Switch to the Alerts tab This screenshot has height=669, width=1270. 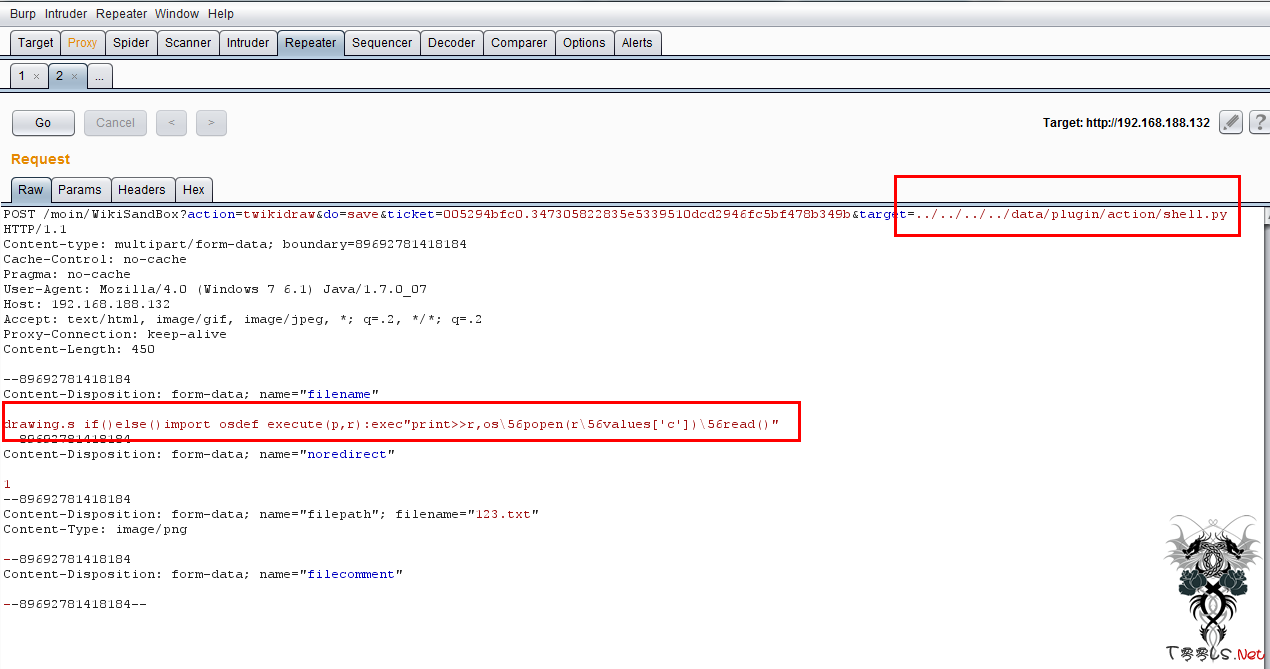[637, 43]
